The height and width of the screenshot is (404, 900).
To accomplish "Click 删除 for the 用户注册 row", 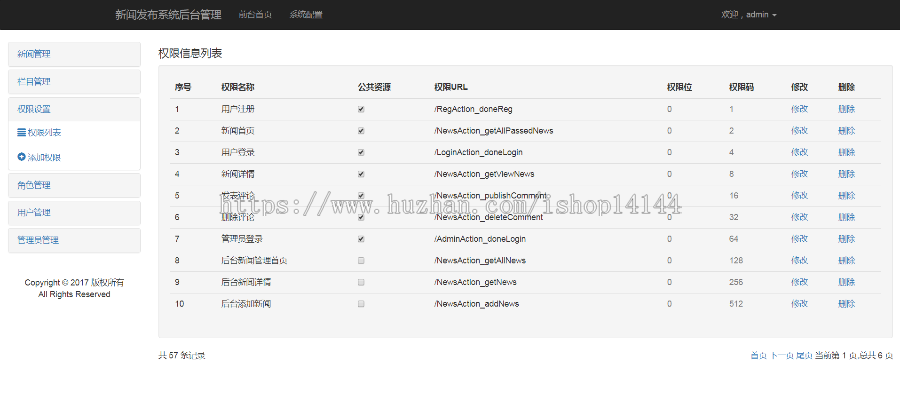I will (847, 109).
